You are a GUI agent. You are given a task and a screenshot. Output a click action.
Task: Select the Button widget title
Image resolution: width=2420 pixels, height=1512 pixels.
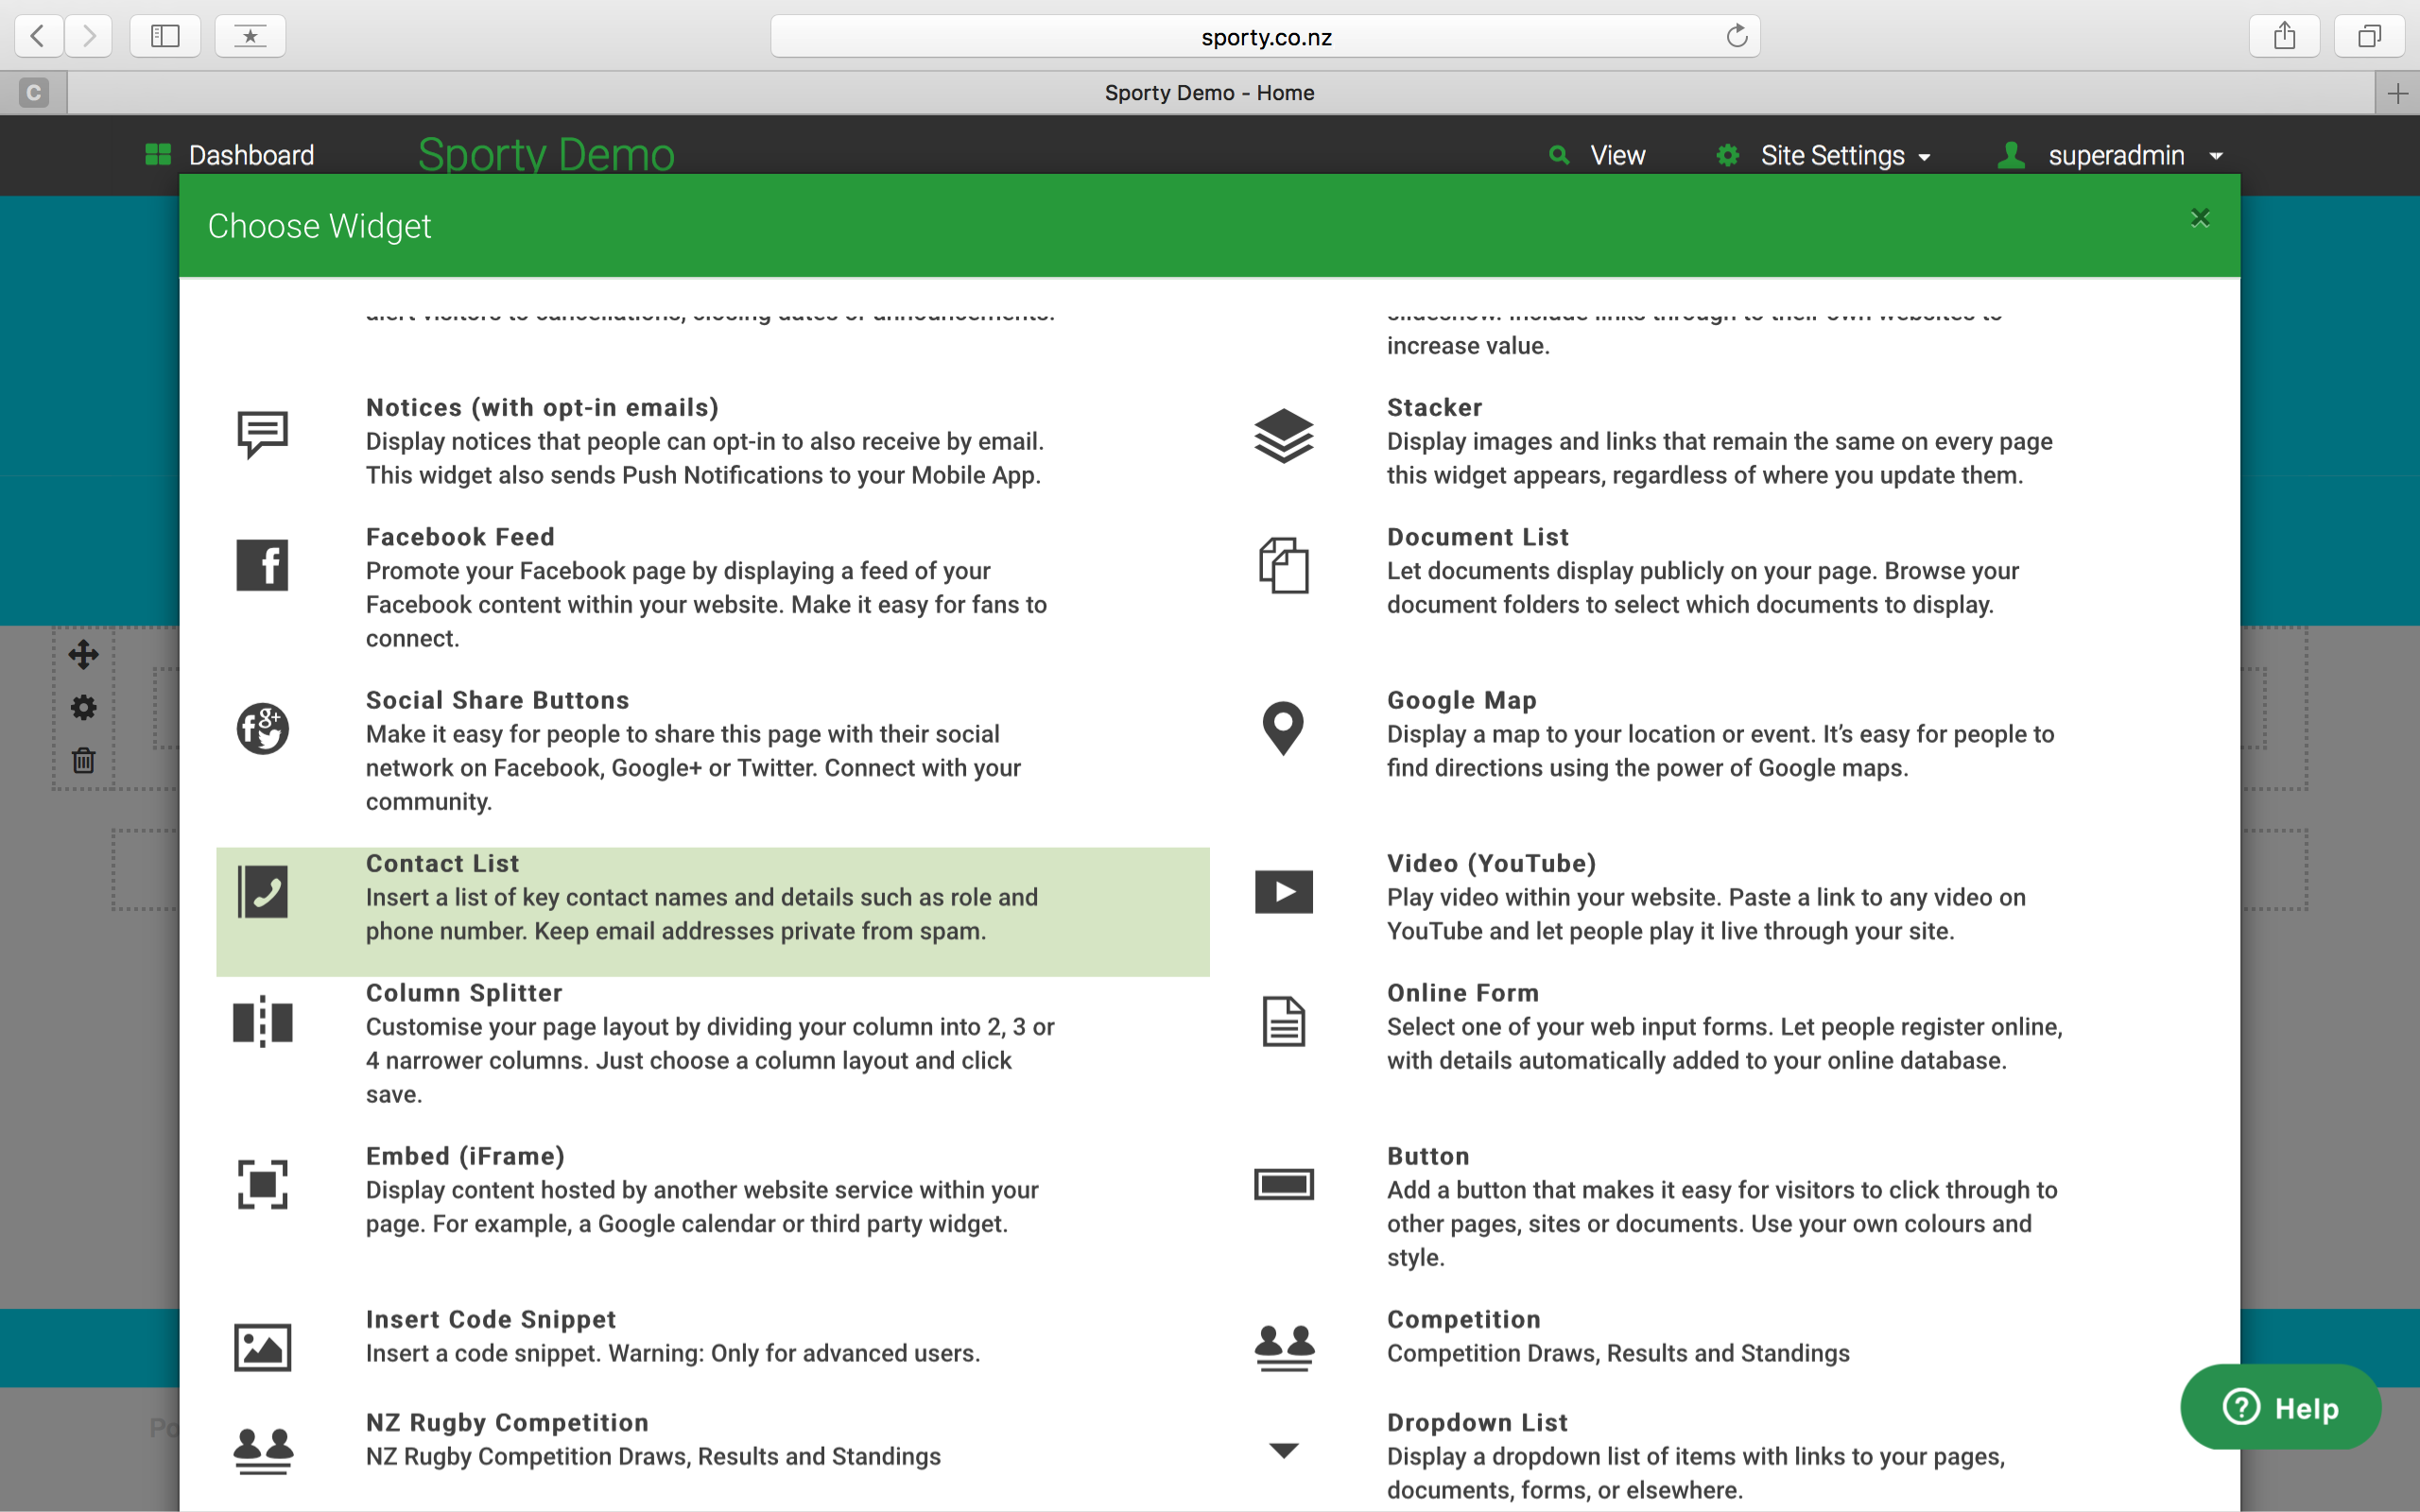(x=1428, y=1156)
